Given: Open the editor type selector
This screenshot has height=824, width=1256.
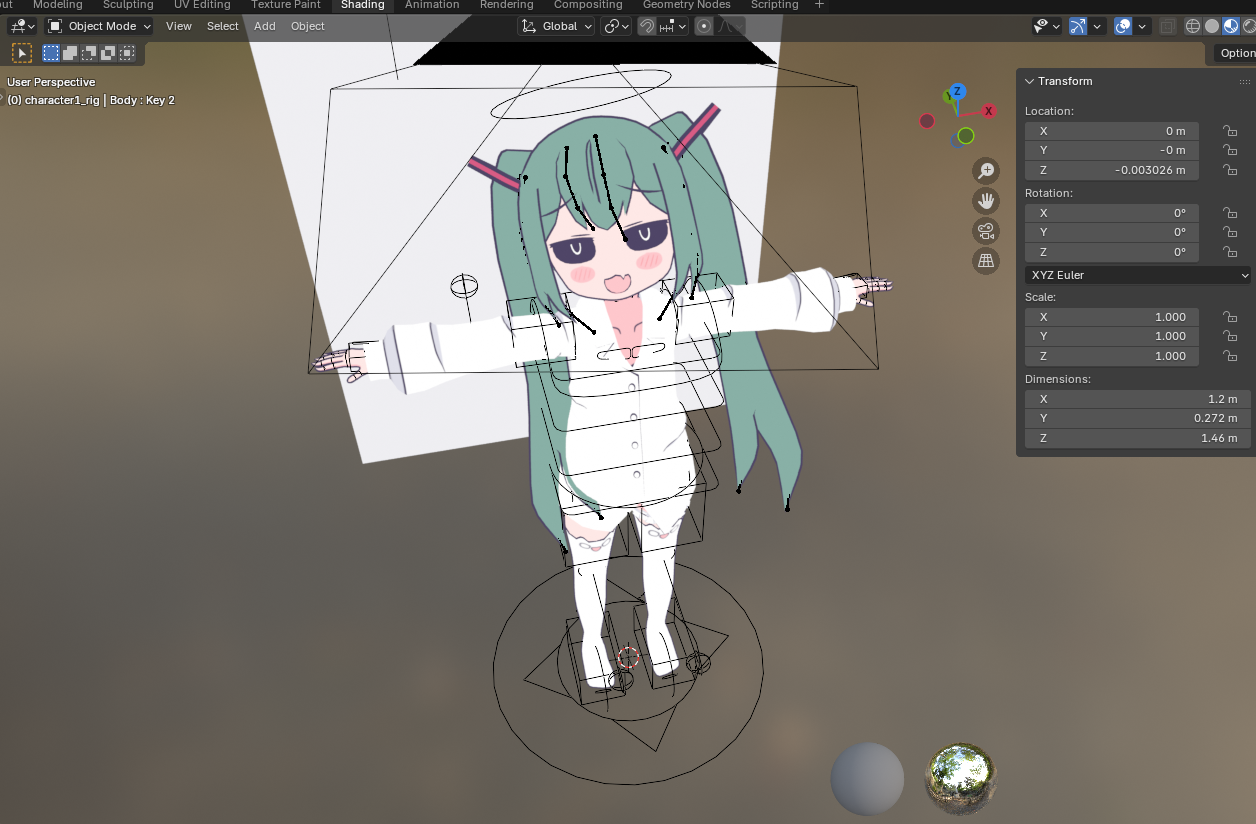Looking at the screenshot, I should pos(22,26).
